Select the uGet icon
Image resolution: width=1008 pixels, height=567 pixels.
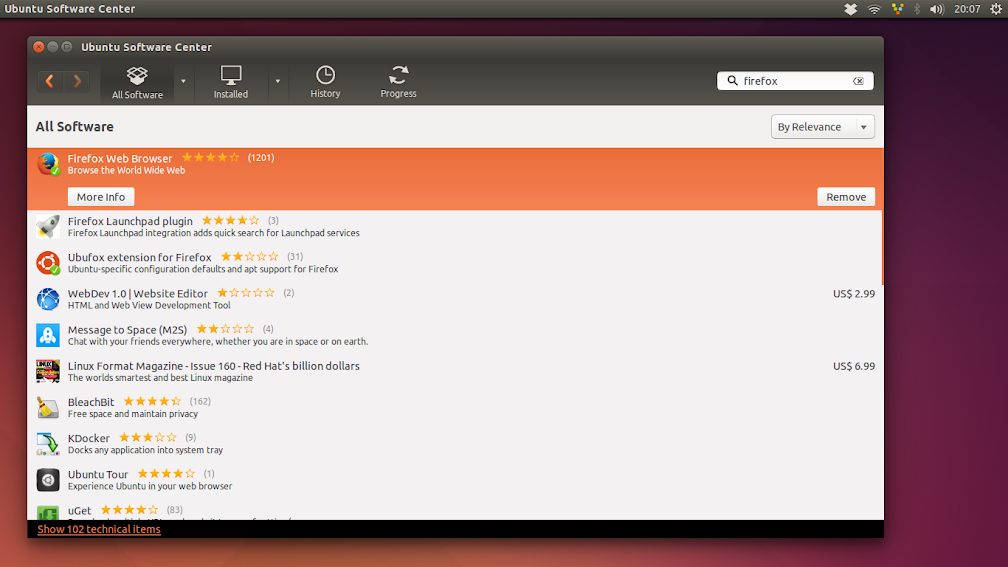tap(48, 512)
